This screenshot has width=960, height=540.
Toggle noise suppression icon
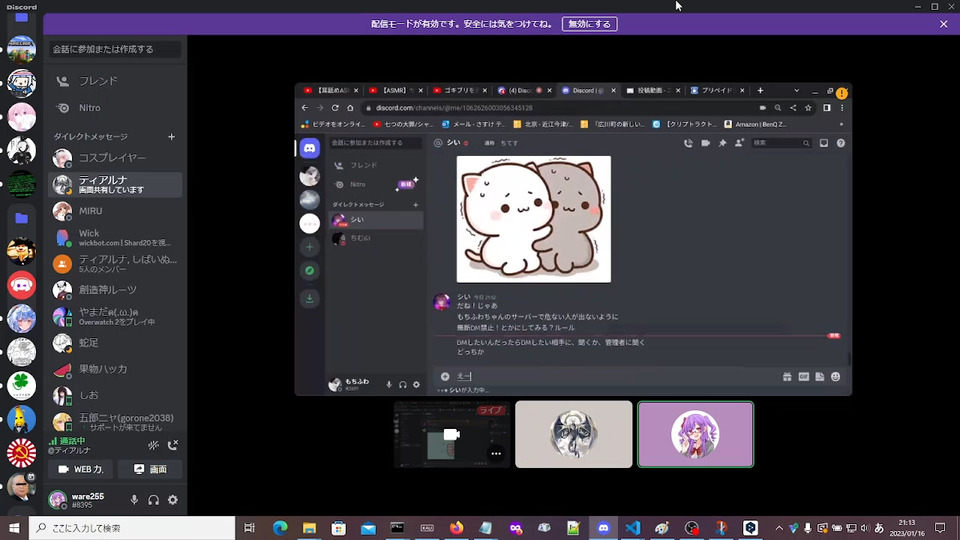tap(153, 445)
